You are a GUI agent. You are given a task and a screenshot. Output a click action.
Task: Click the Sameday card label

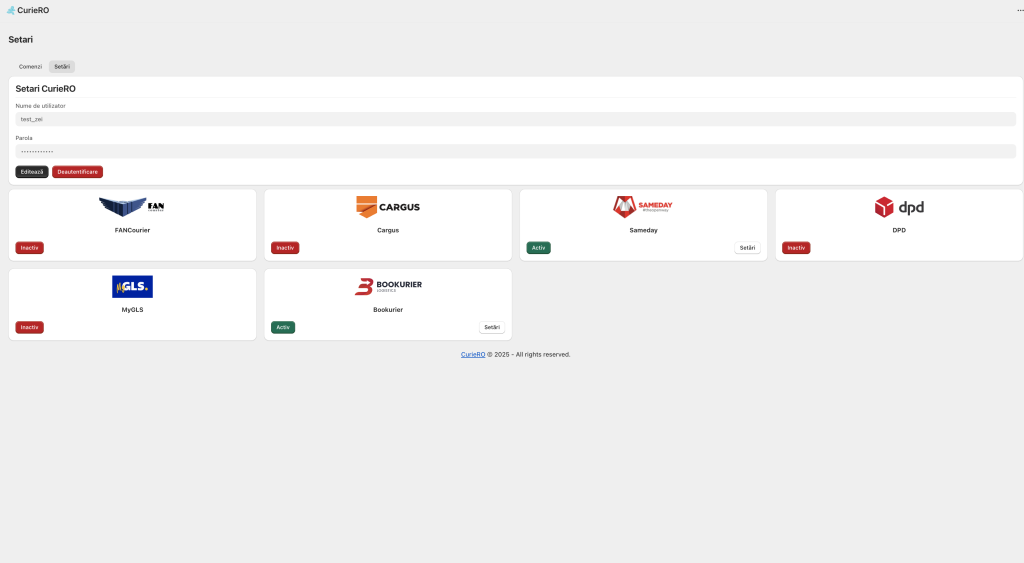(x=643, y=231)
